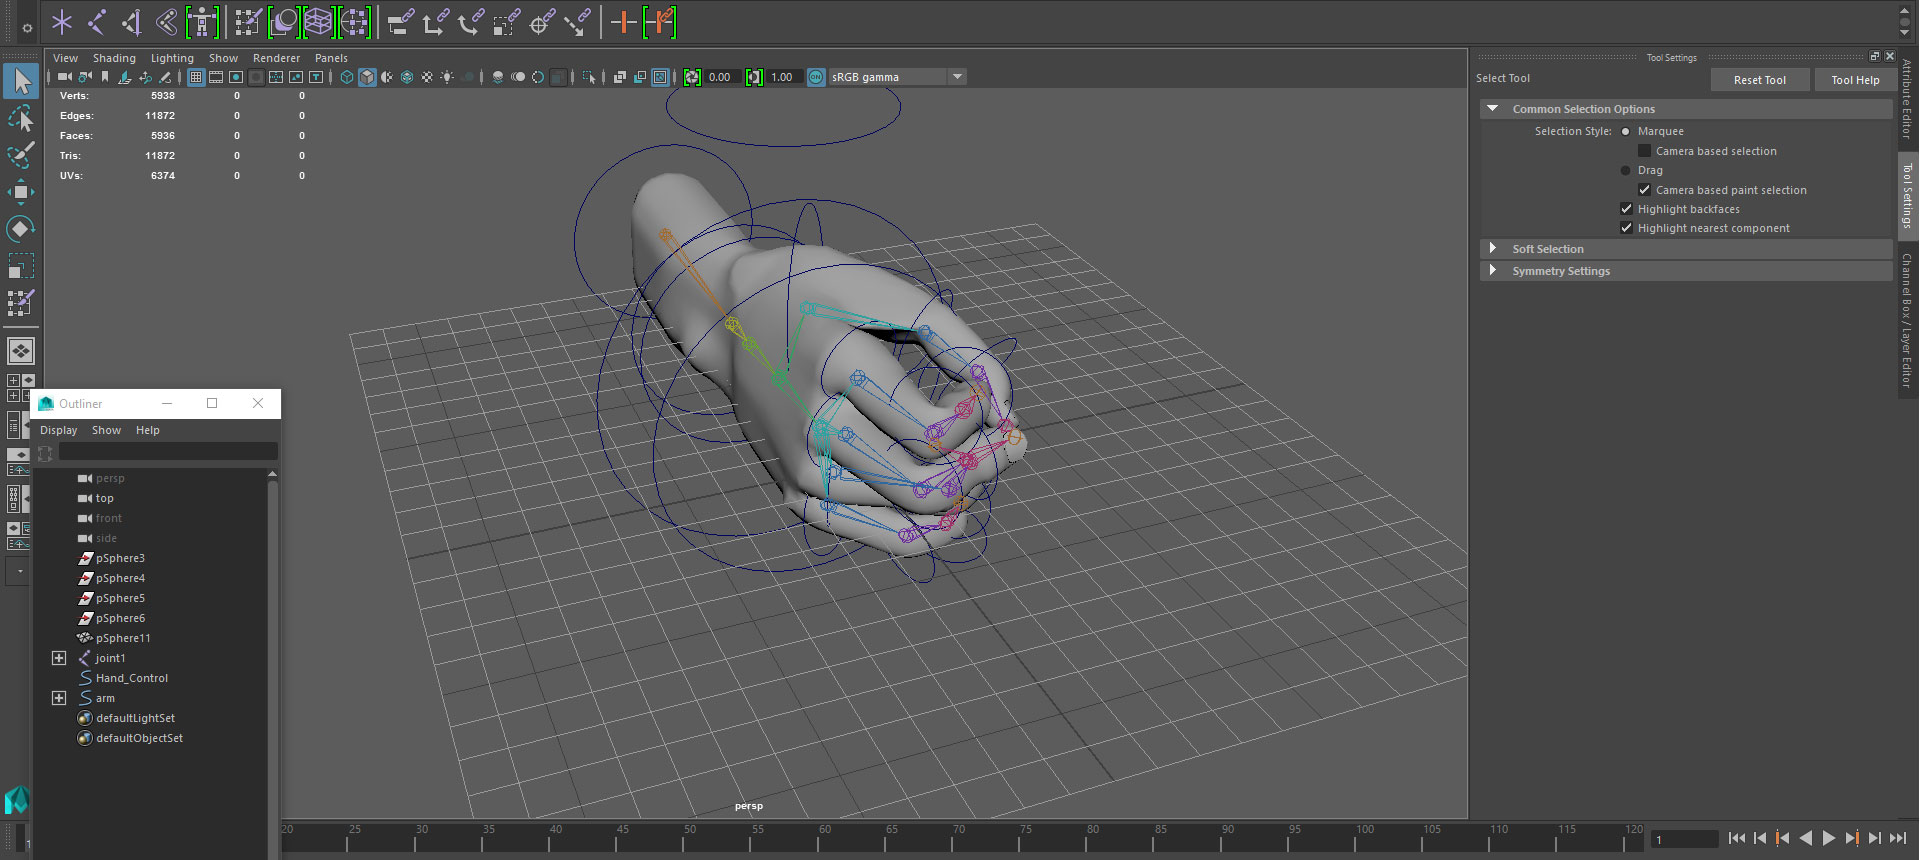This screenshot has width=1920, height=860.
Task: Select the Scale tool
Action: 21,266
